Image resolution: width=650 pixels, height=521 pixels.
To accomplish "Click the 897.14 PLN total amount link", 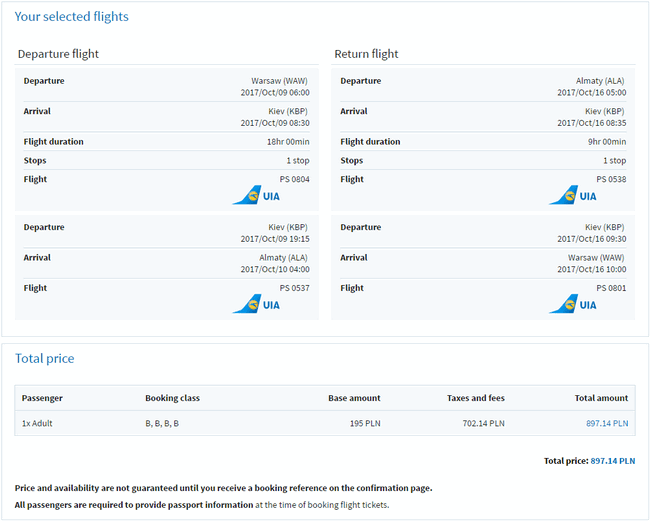I will point(607,423).
